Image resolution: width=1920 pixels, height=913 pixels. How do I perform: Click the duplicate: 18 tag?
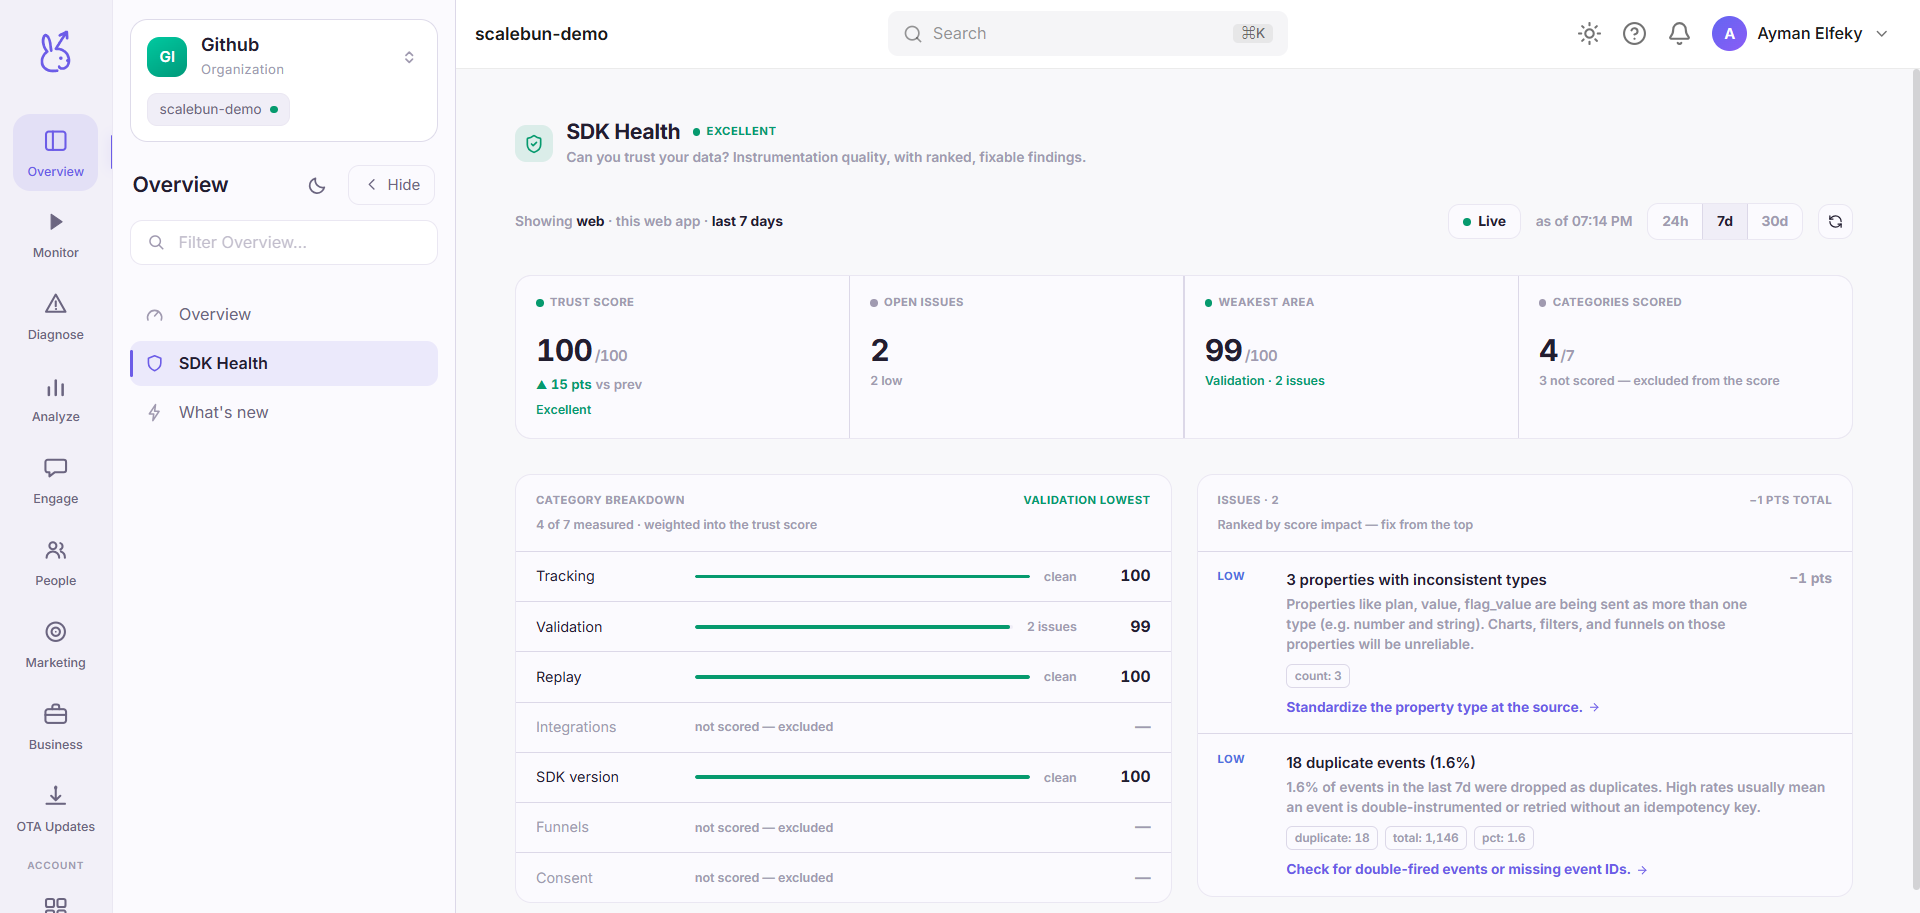[x=1332, y=838]
